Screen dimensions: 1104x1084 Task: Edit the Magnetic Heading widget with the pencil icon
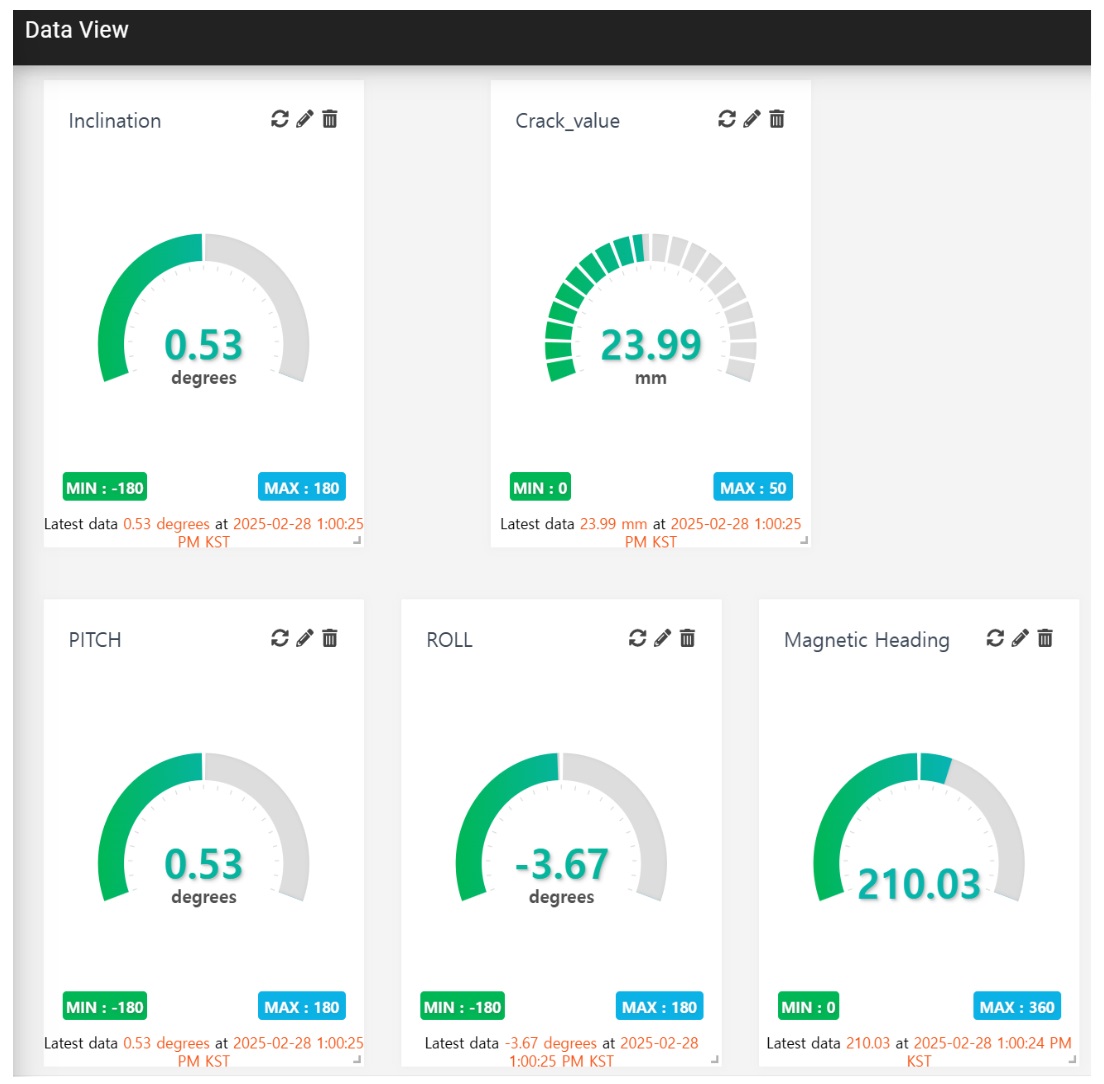pyautogui.click(x=1020, y=638)
